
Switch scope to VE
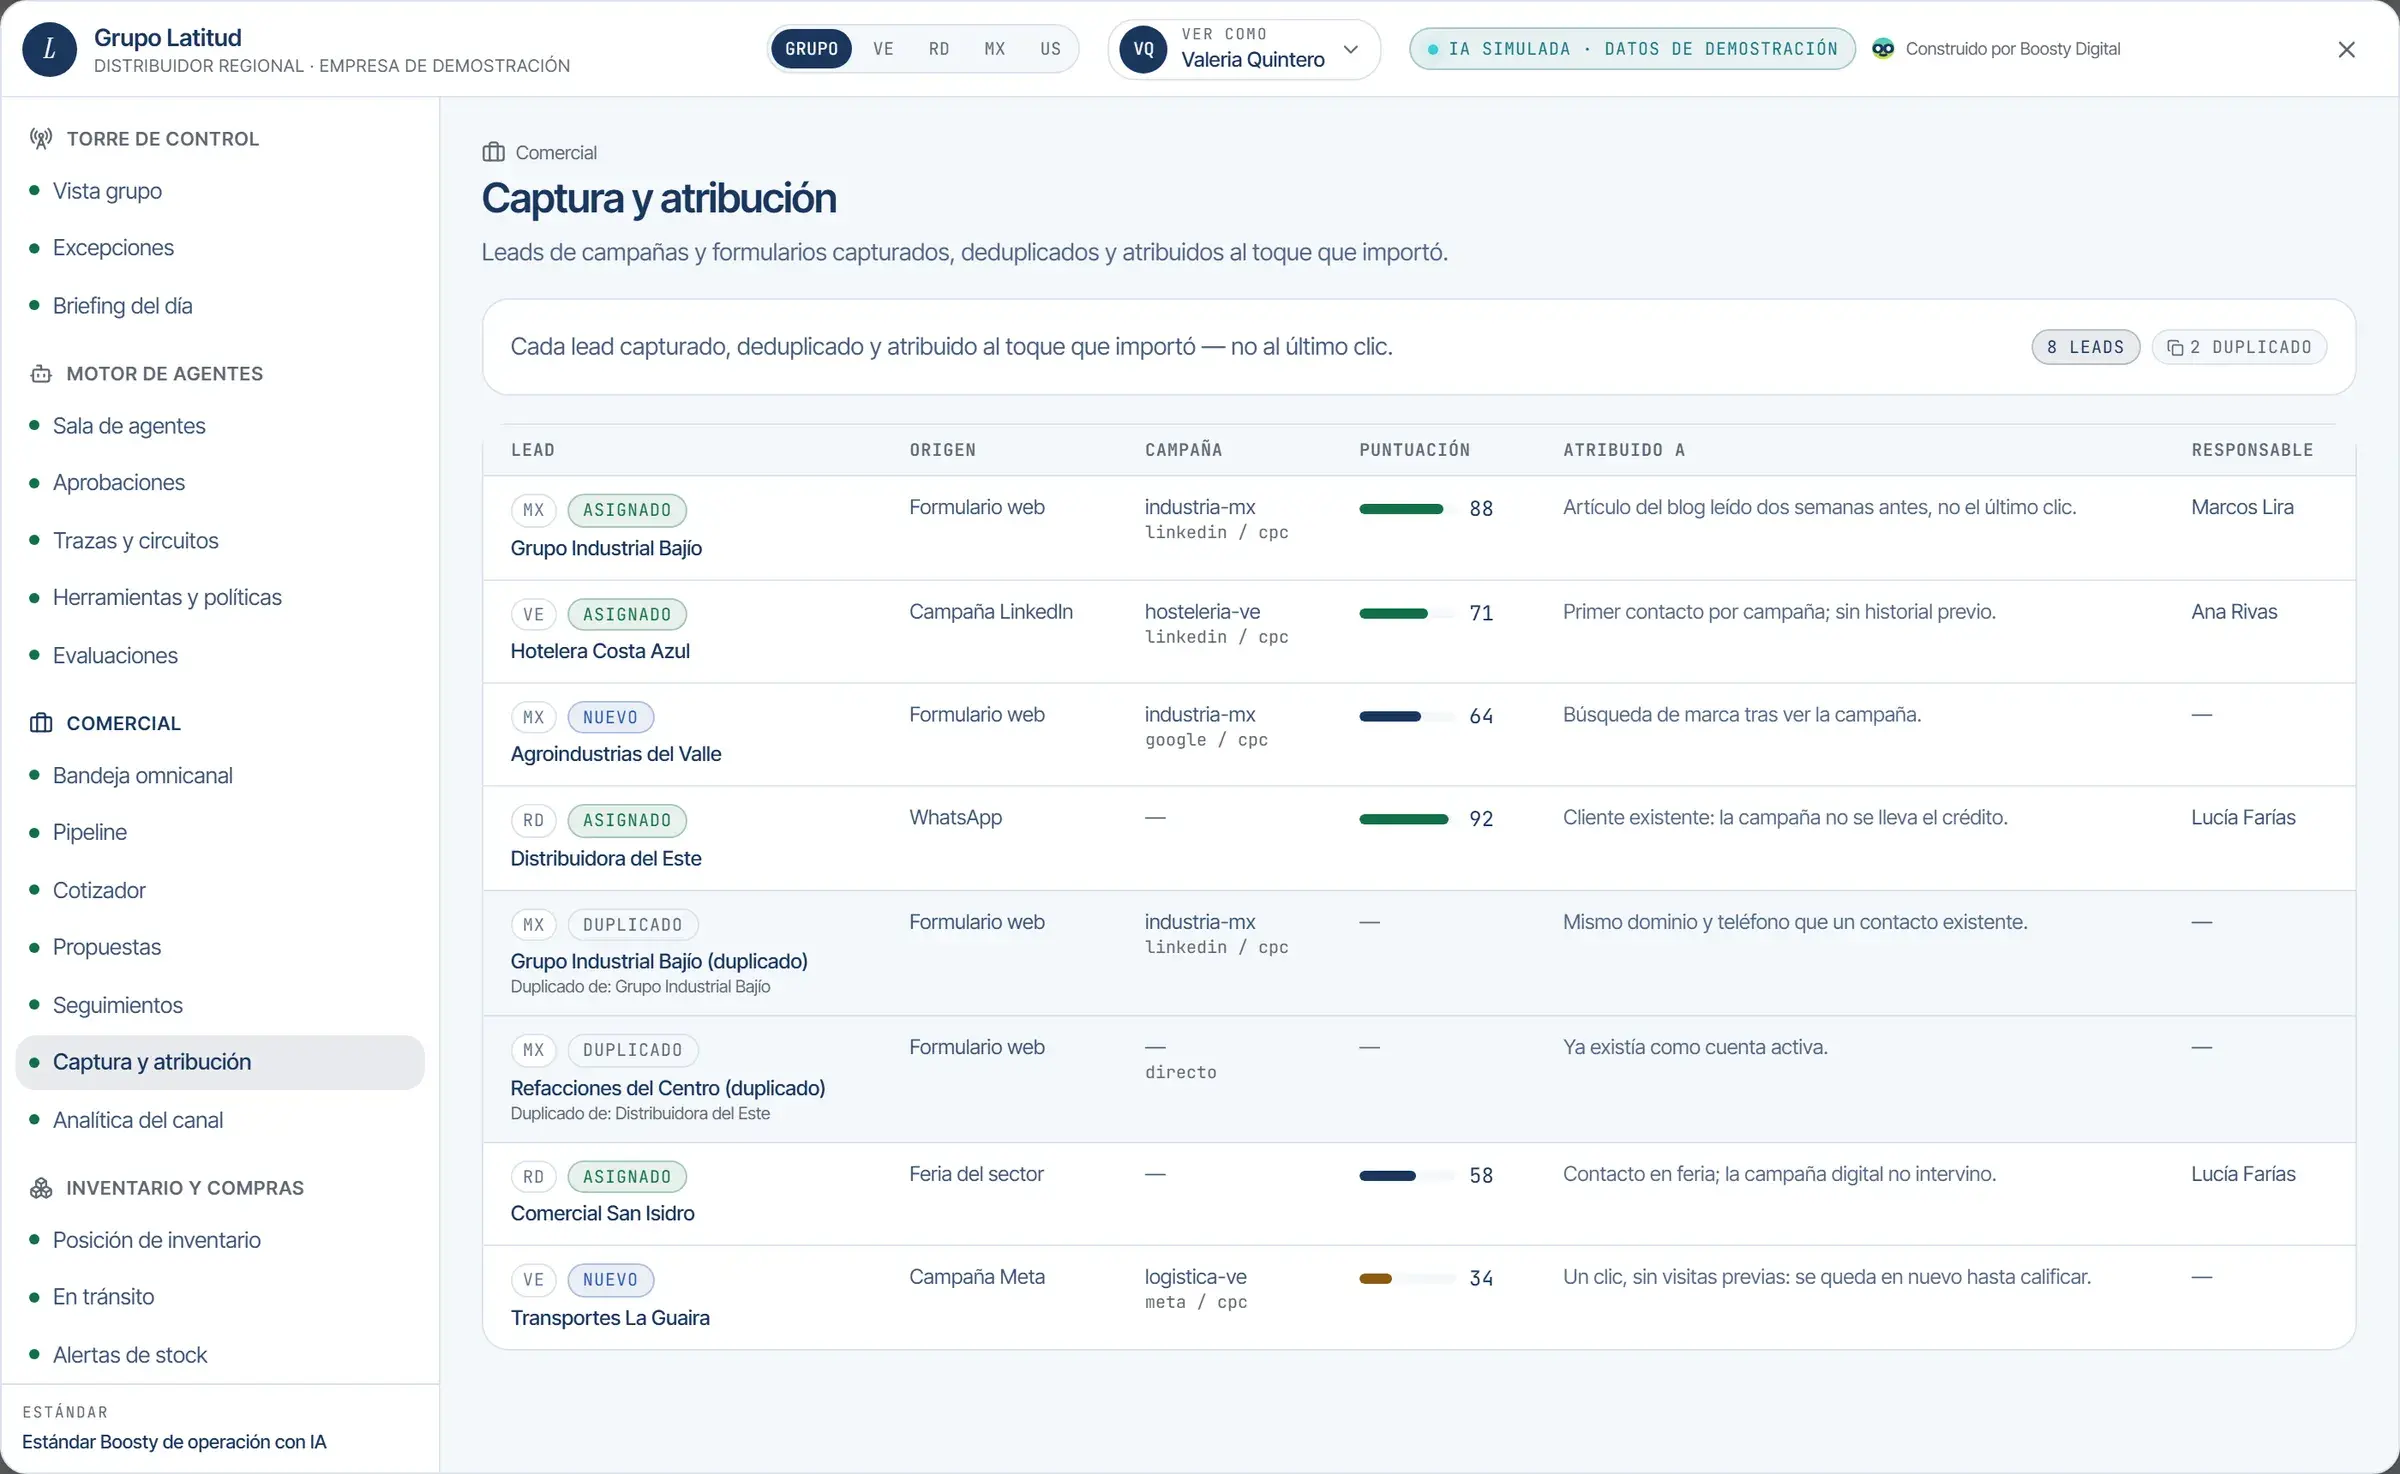(883, 49)
